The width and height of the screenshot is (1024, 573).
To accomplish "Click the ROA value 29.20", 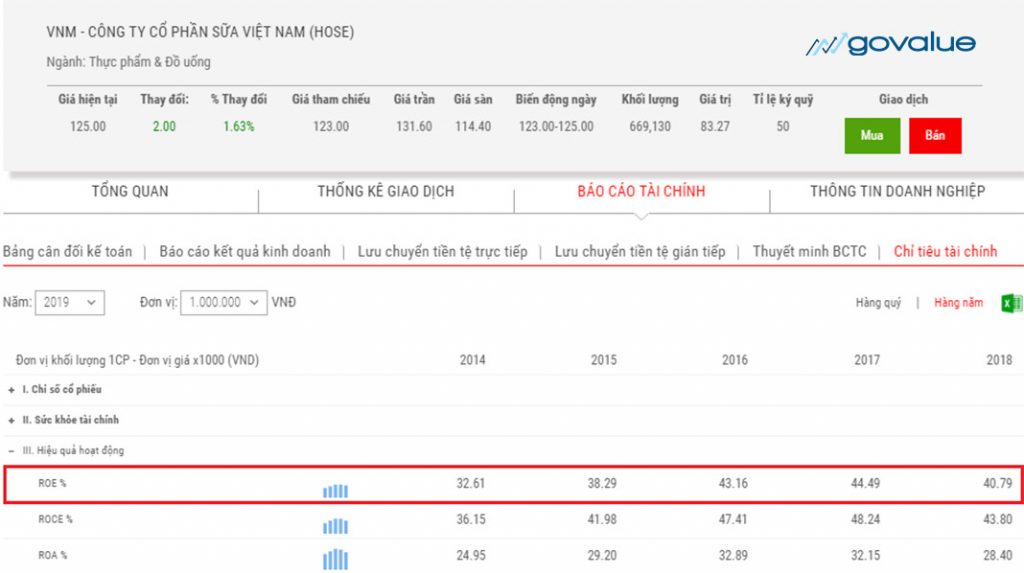I will (602, 555).
